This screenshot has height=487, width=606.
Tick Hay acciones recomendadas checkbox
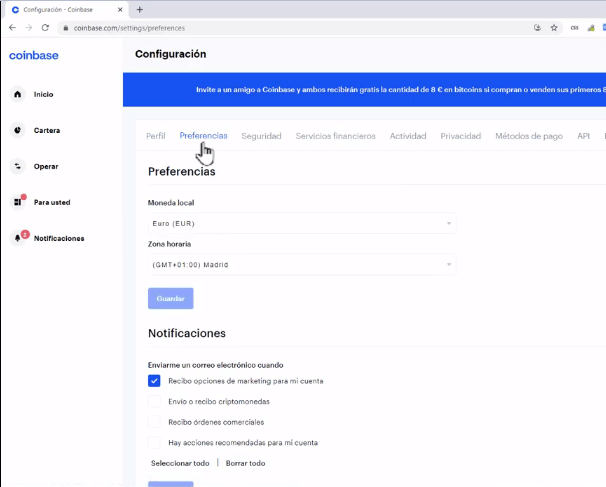coord(154,442)
